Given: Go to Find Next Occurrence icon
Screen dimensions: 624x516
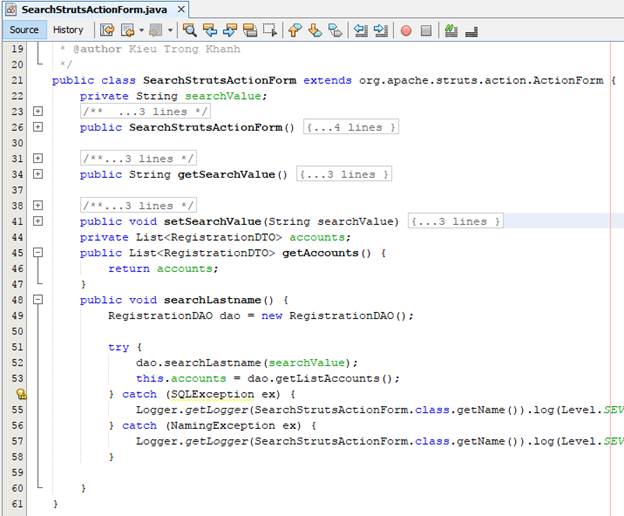Looking at the screenshot, I should [x=230, y=30].
